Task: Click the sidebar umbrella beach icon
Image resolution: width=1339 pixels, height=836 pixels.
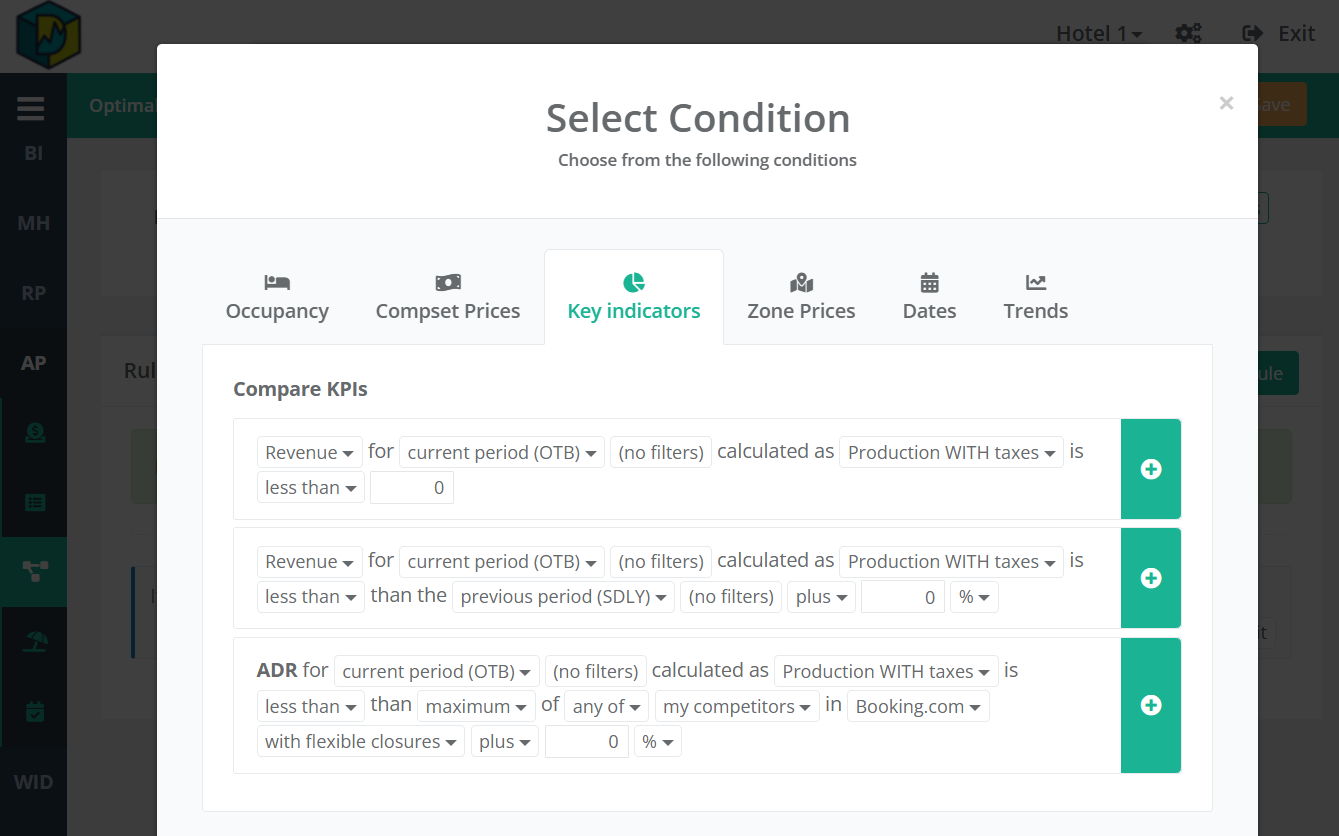Action: click(34, 641)
